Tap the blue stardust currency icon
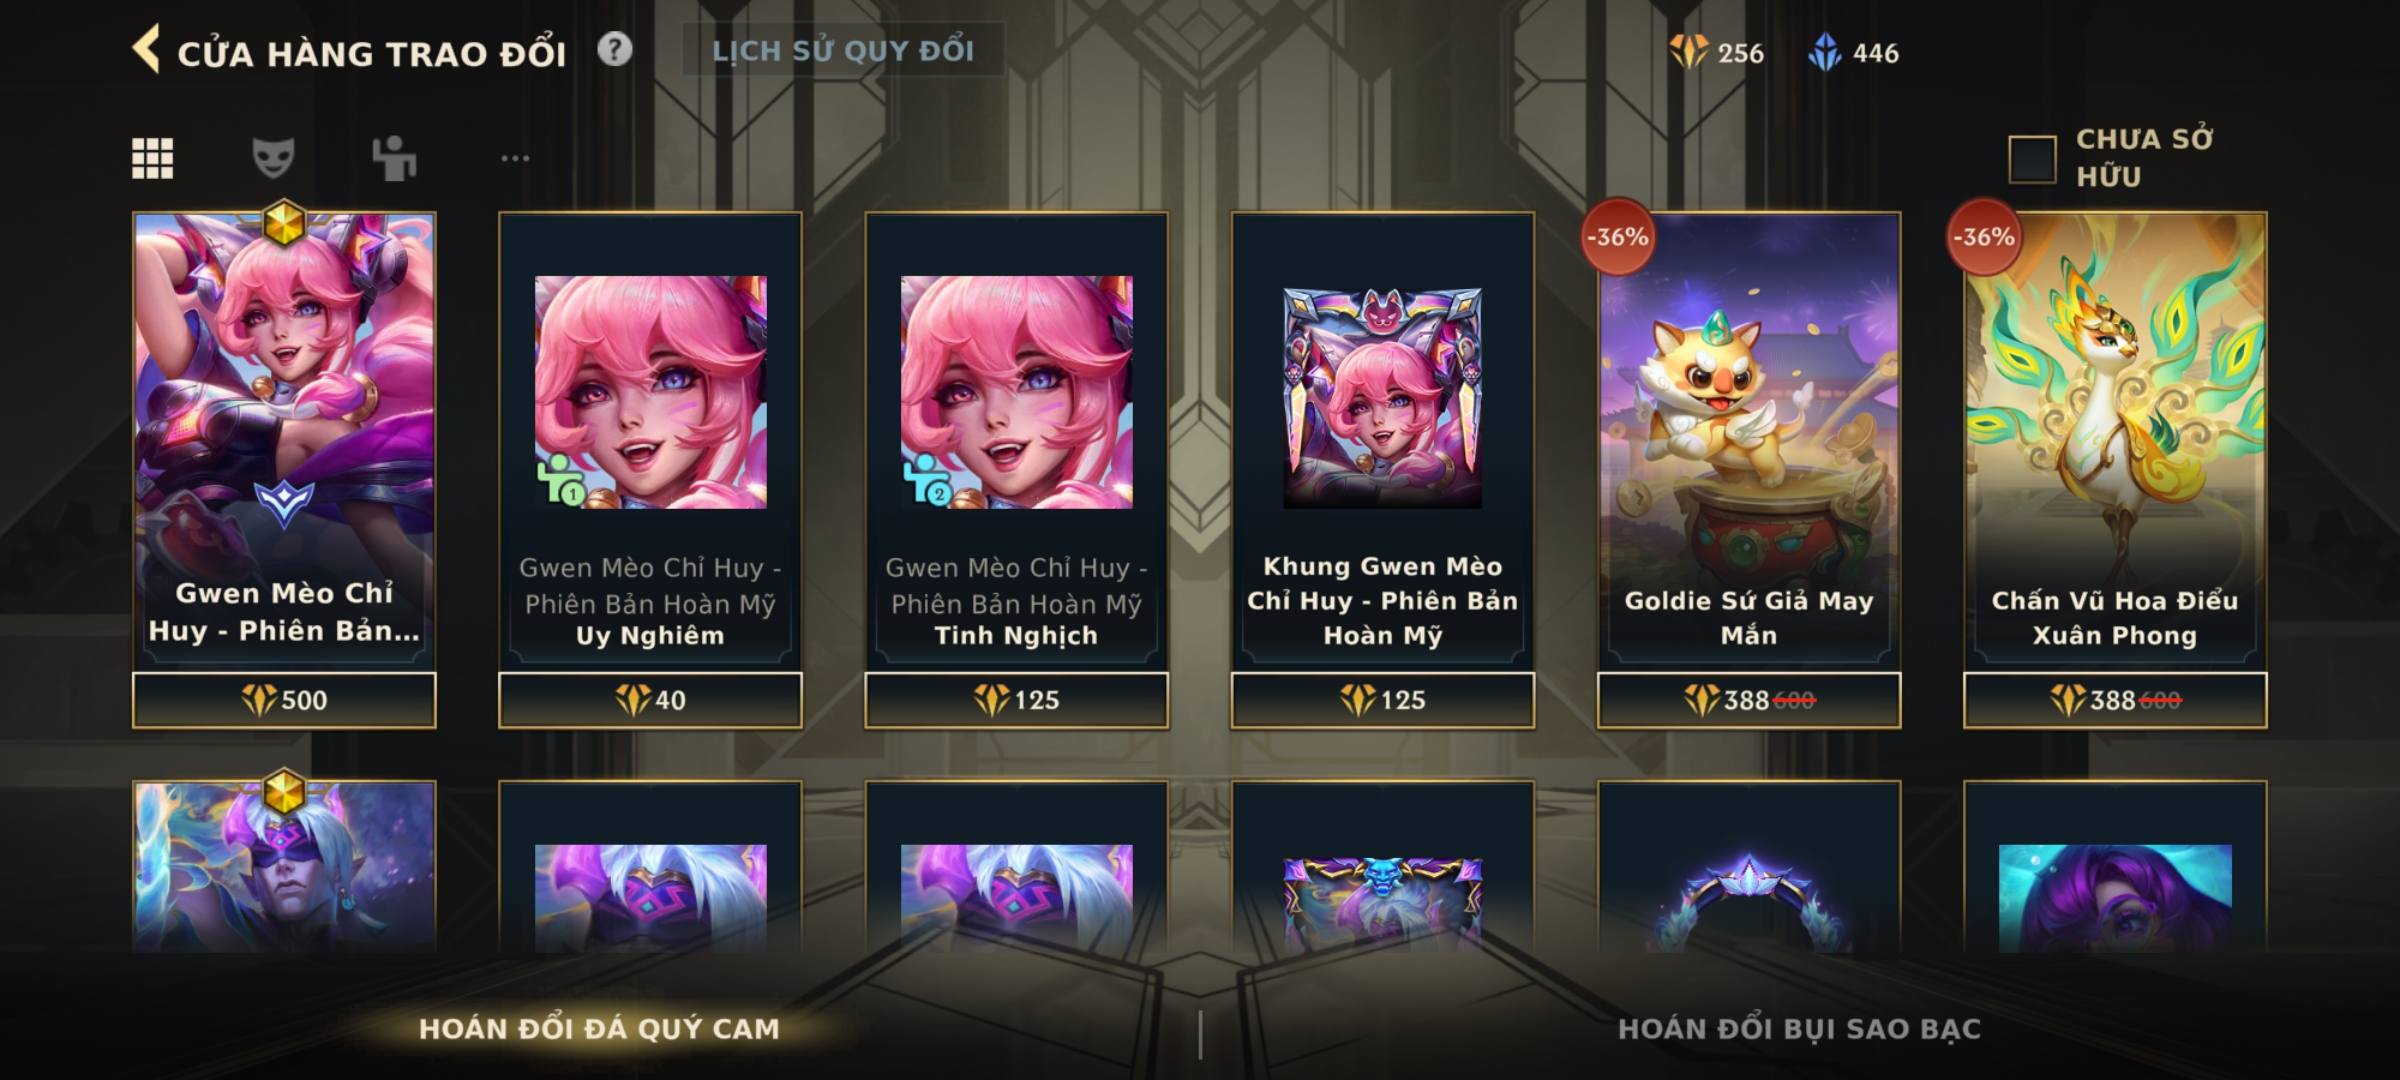This screenshot has width=2400, height=1080. pyautogui.click(x=1825, y=52)
